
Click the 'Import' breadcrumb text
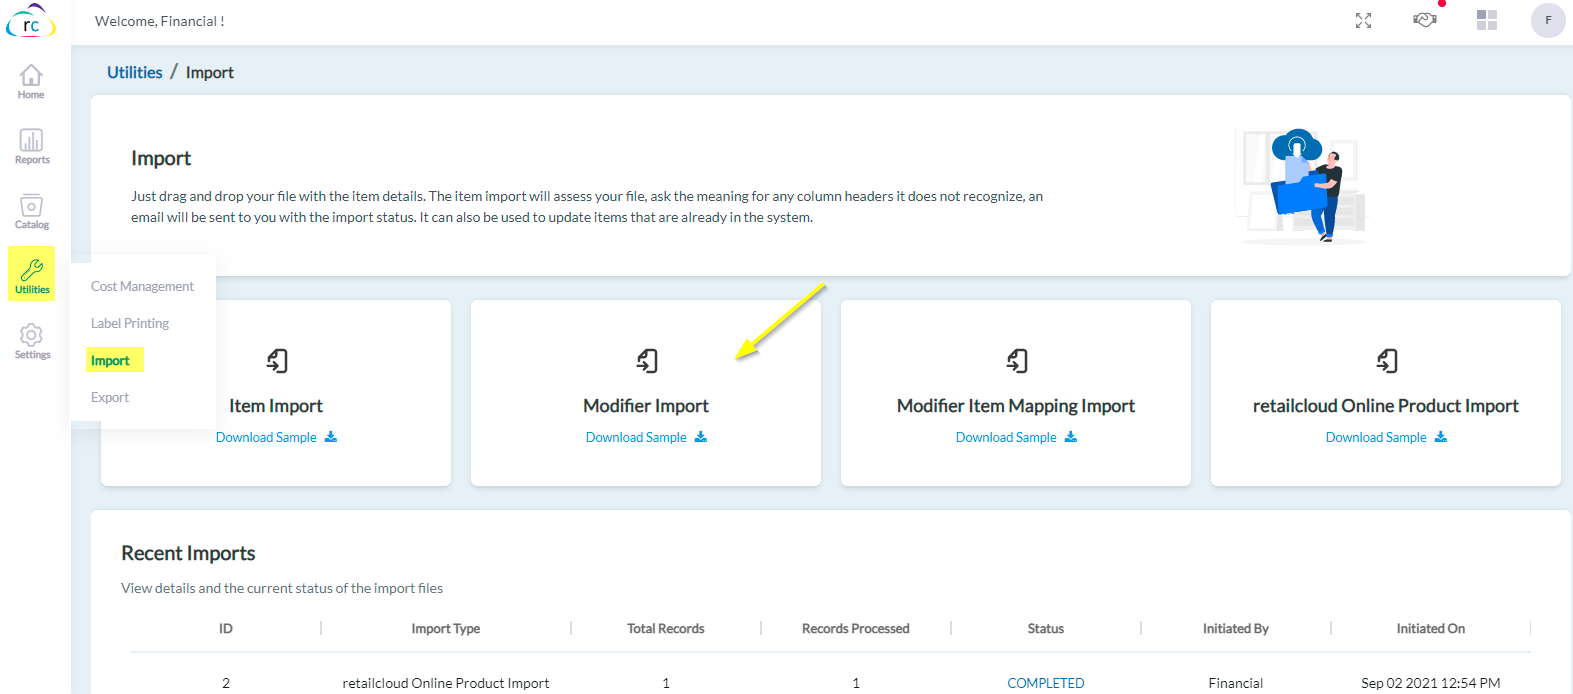[210, 72]
